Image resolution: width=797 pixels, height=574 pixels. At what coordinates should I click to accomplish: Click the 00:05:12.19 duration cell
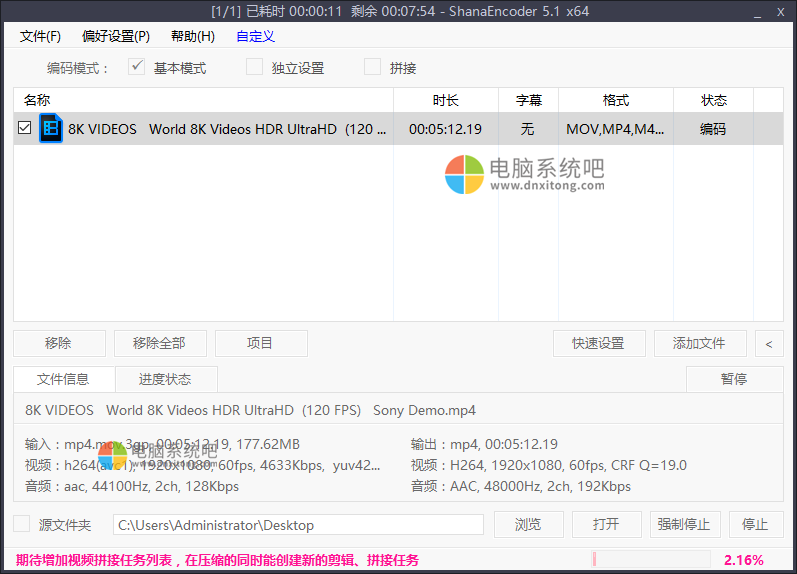(445, 129)
